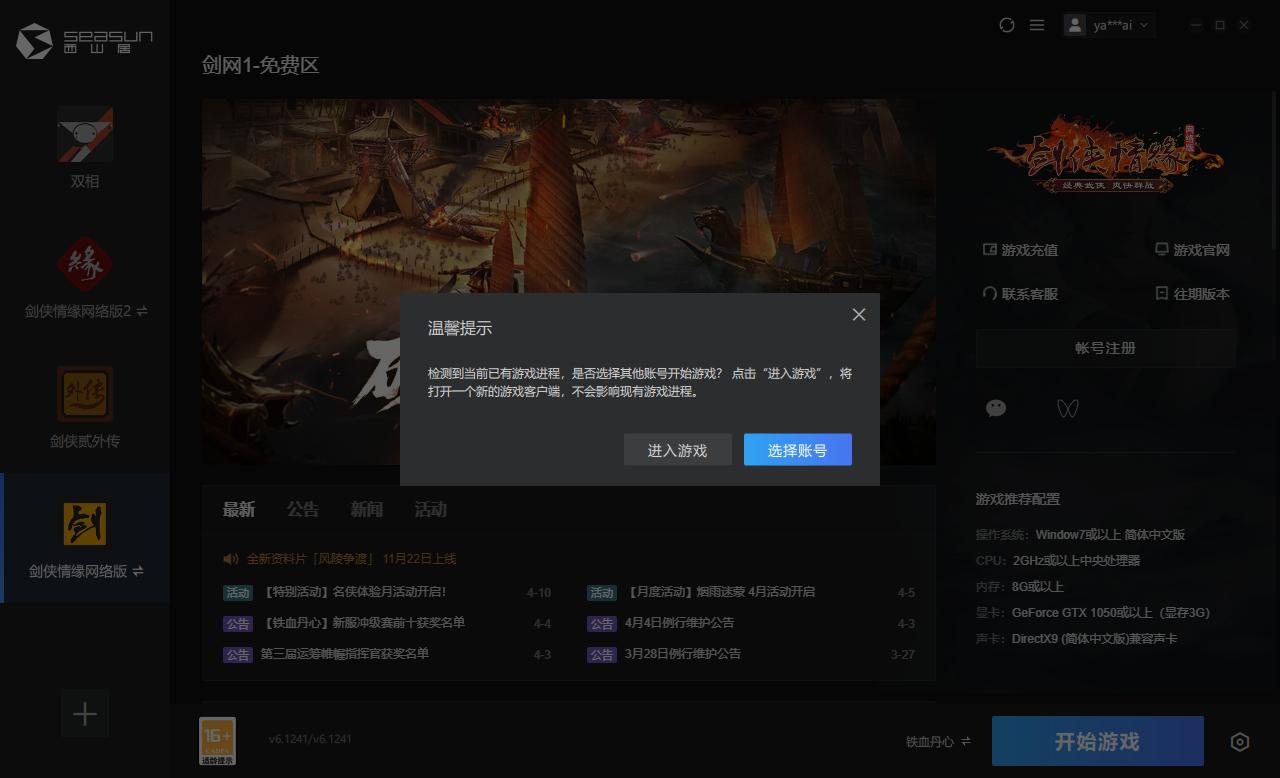
Task: Click the Seasun logo
Action: (x=85, y=41)
